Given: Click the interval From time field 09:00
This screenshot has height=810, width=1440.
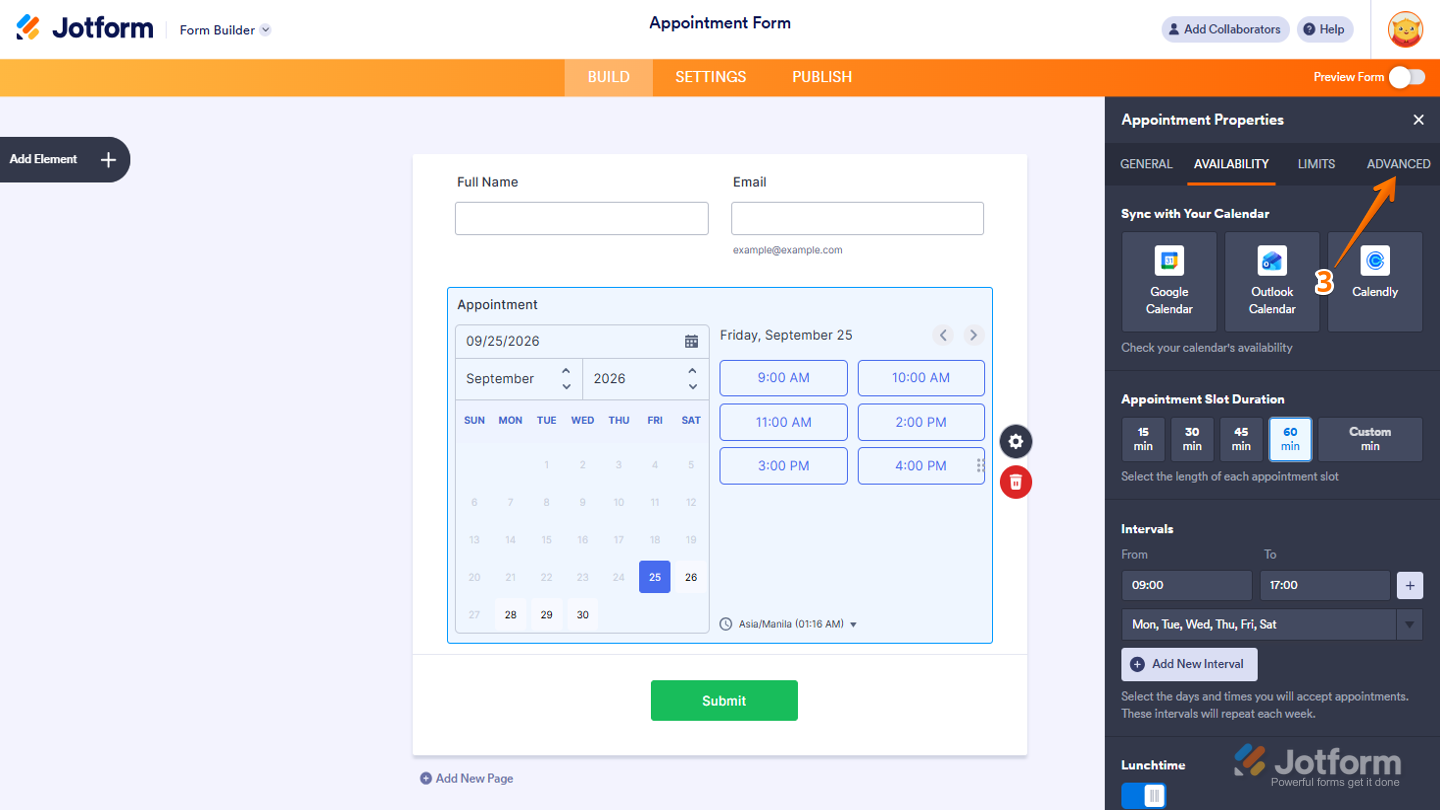Looking at the screenshot, I should click(1187, 585).
